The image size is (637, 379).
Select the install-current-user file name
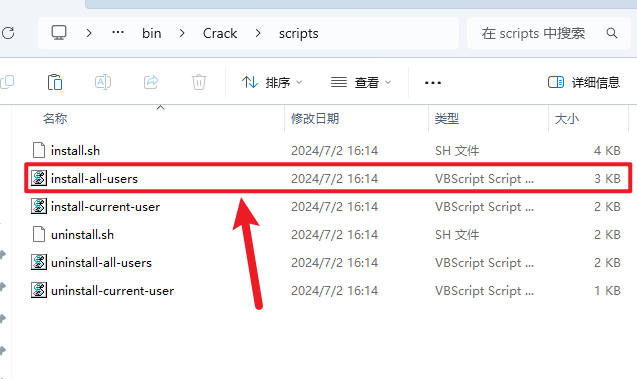coord(105,207)
